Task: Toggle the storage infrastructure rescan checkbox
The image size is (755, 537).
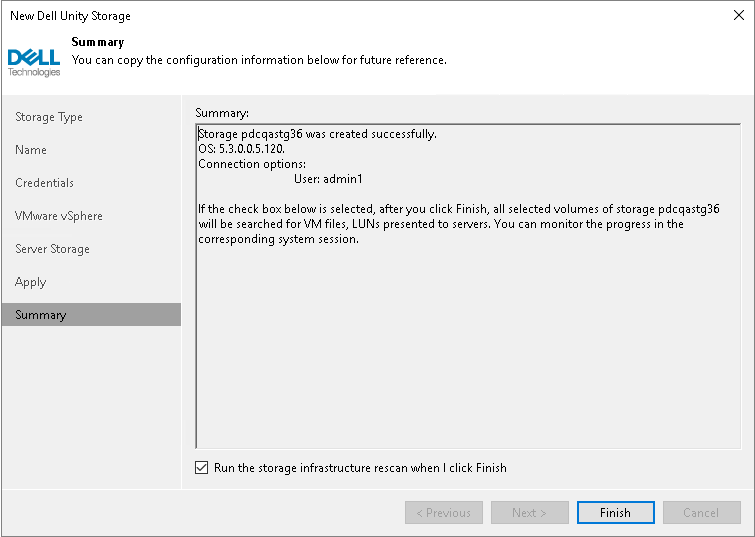Action: pyautogui.click(x=201, y=468)
